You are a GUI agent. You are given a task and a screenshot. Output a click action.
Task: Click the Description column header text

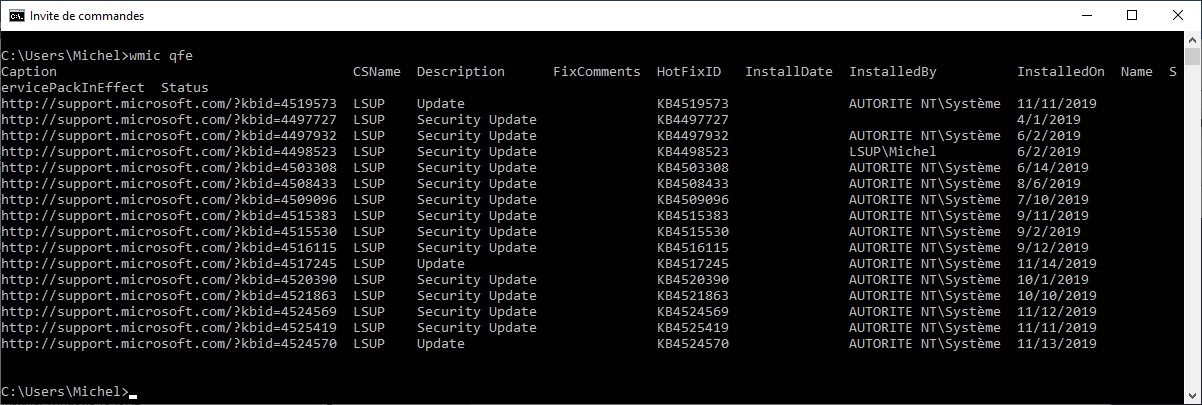(460, 72)
